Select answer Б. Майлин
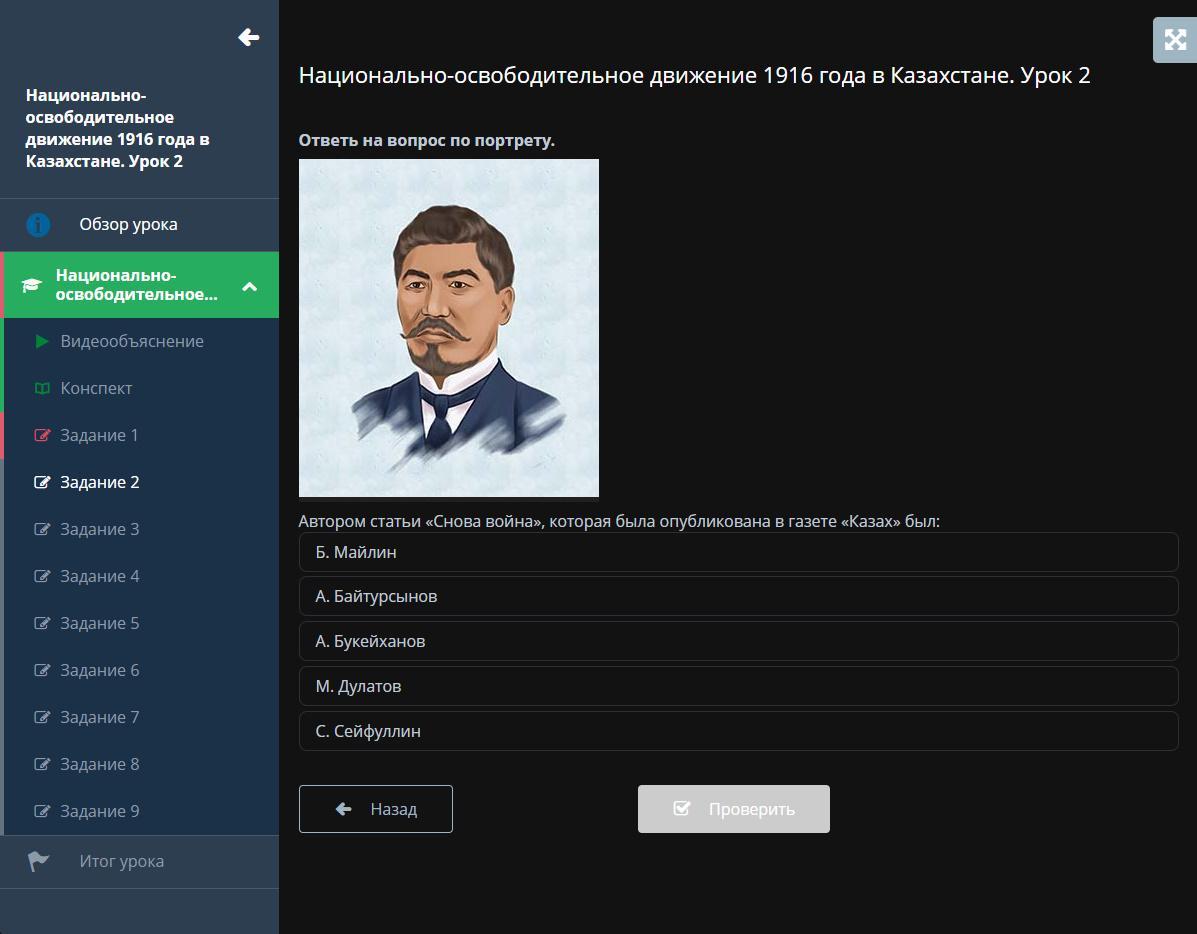Image resolution: width=1197 pixels, height=934 pixels. pyautogui.click(x=738, y=552)
